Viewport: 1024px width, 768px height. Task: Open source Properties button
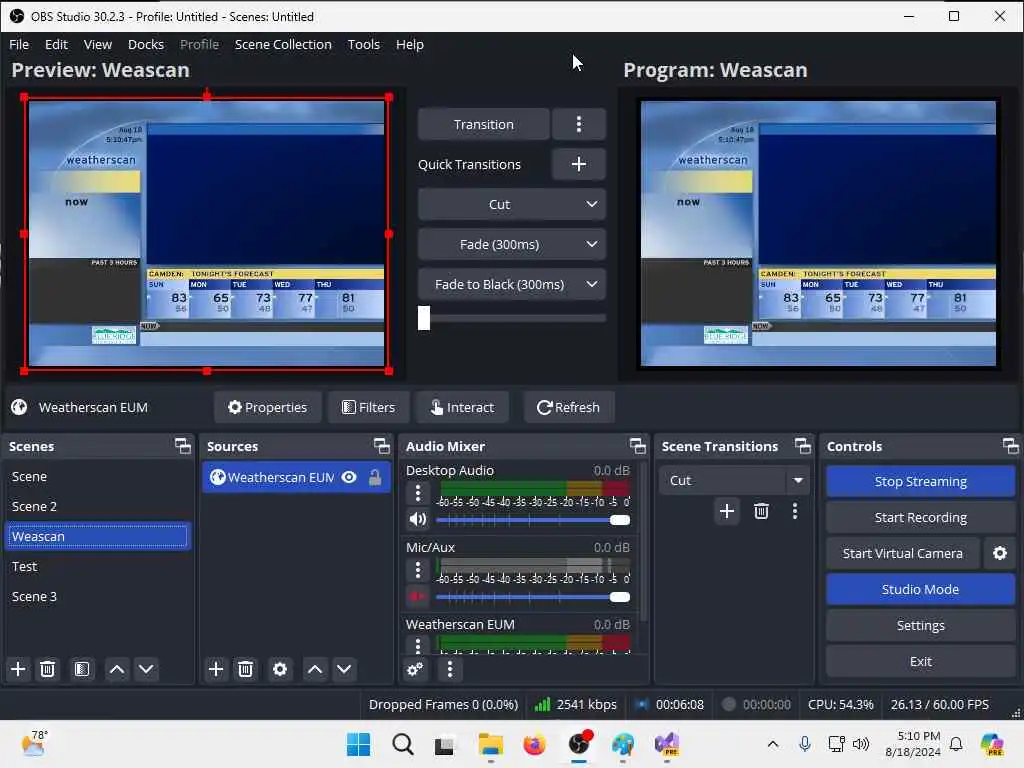(267, 407)
